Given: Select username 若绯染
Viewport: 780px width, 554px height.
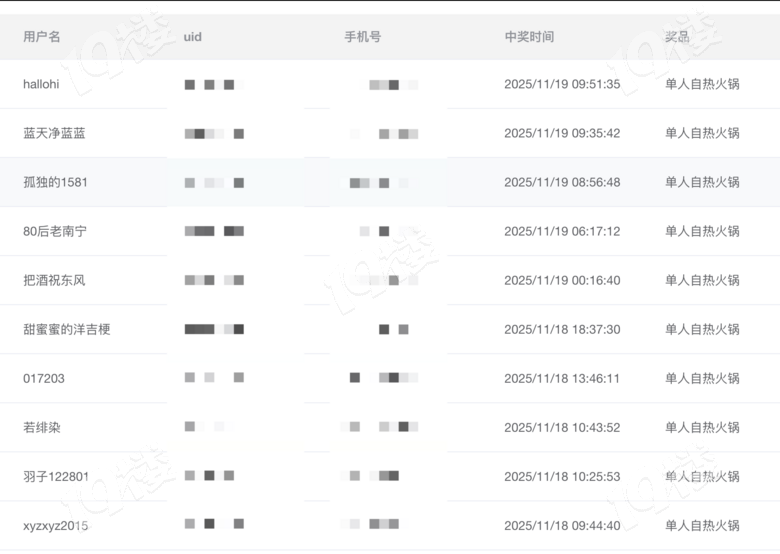Looking at the screenshot, I should tap(42, 428).
